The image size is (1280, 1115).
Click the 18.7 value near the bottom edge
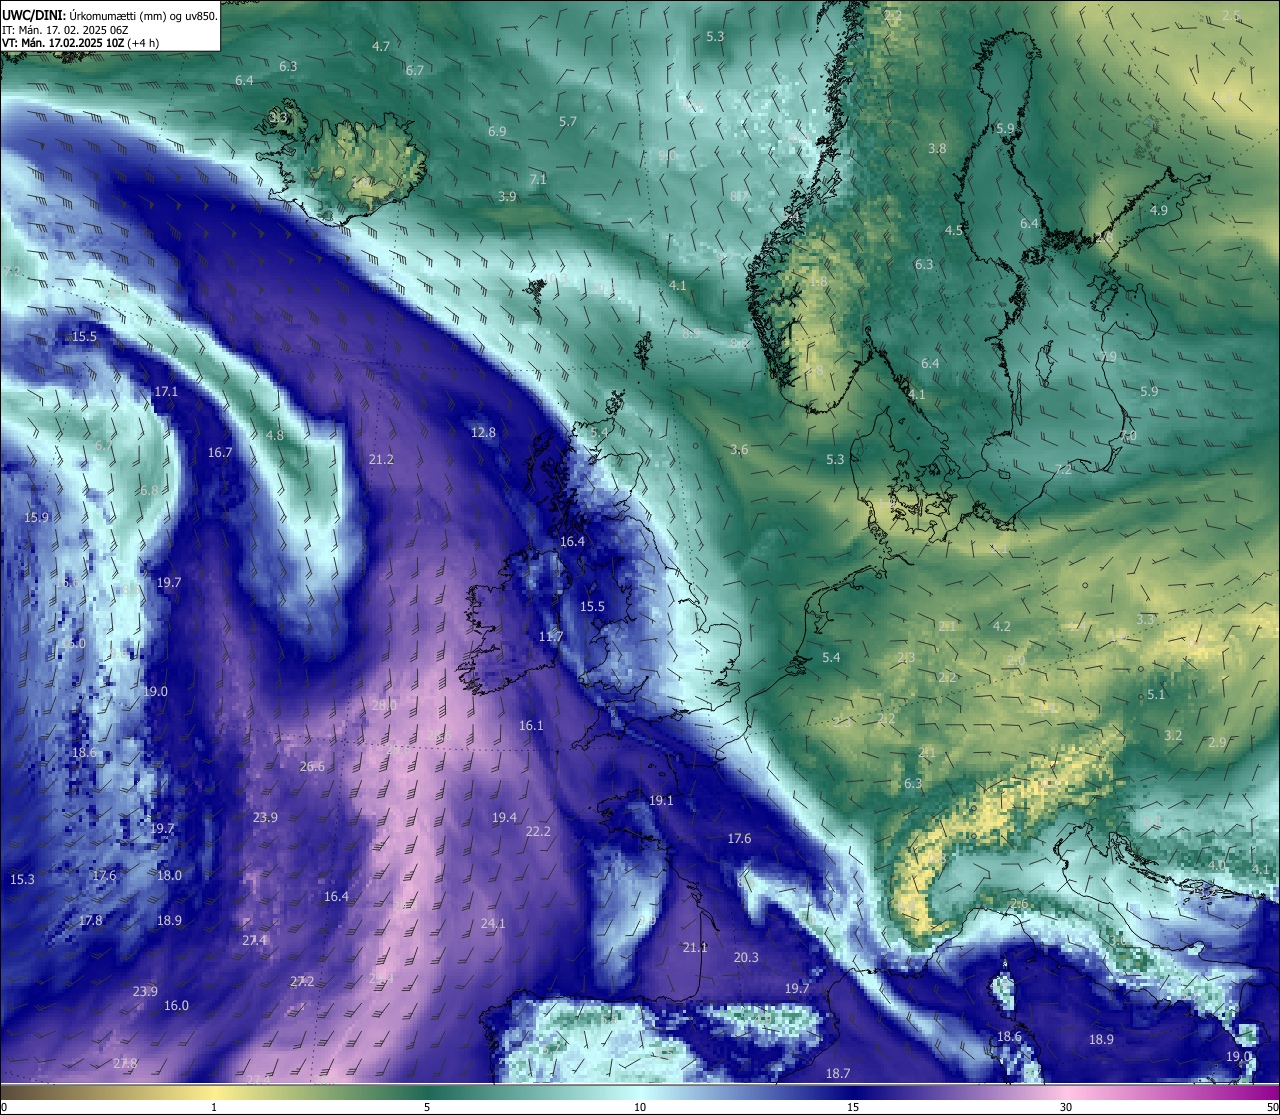tap(838, 1074)
